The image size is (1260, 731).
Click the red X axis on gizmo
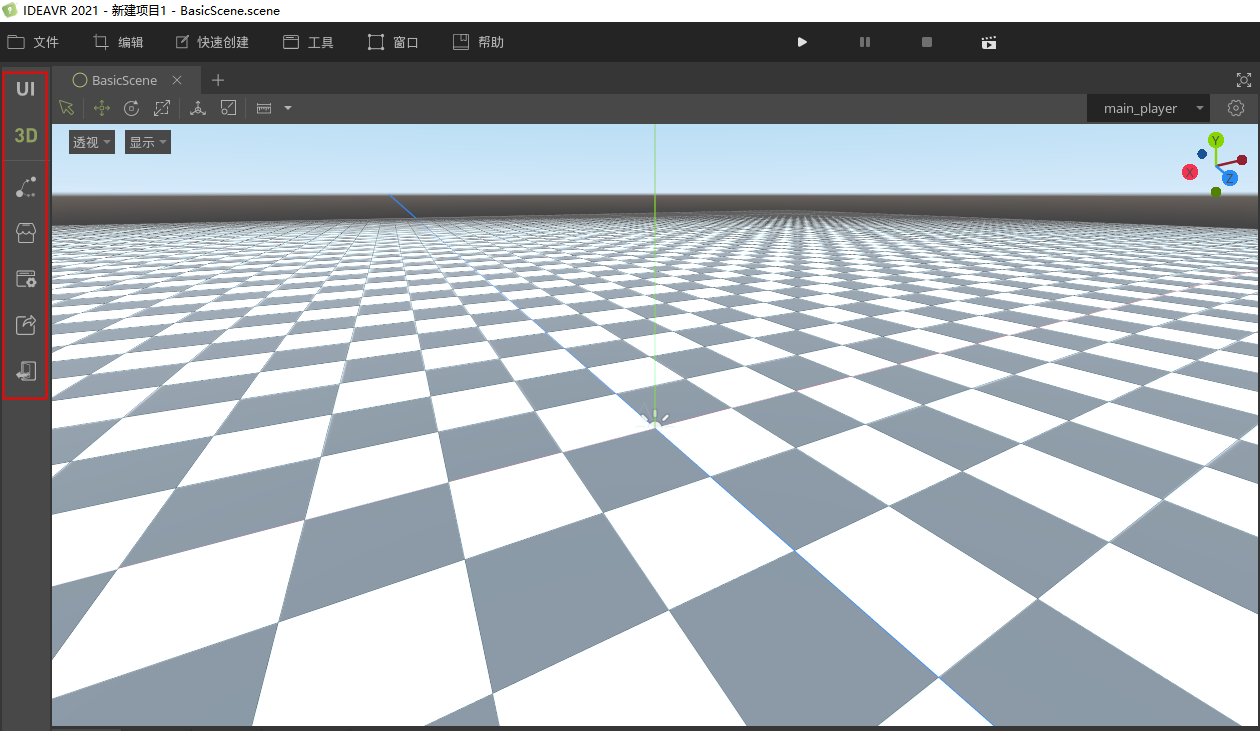point(1190,172)
